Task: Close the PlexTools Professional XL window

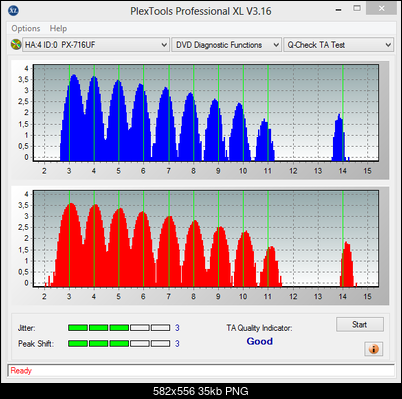Action: [381, 9]
